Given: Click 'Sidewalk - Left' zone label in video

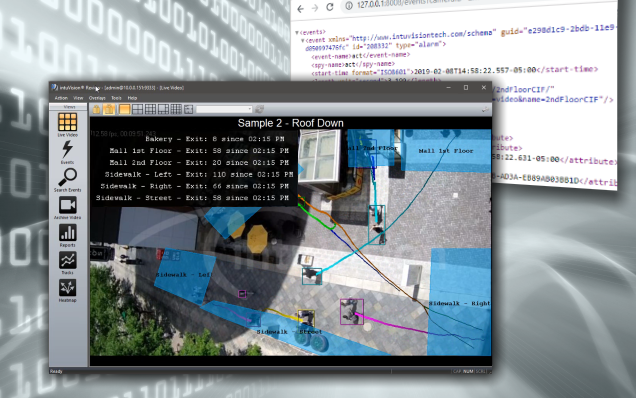Looking at the screenshot, I should pos(184,275).
